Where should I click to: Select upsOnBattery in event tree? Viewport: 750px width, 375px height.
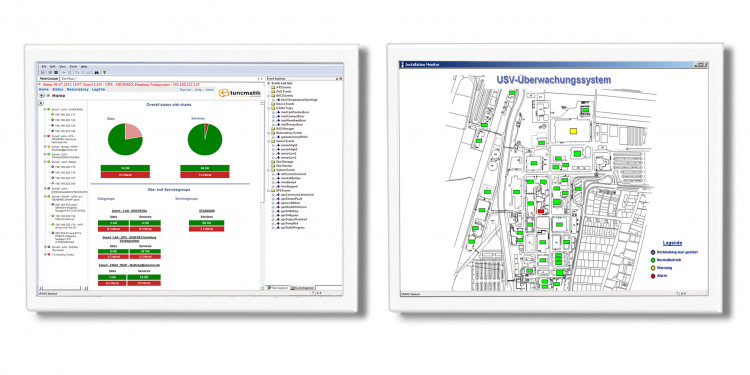click(288, 210)
